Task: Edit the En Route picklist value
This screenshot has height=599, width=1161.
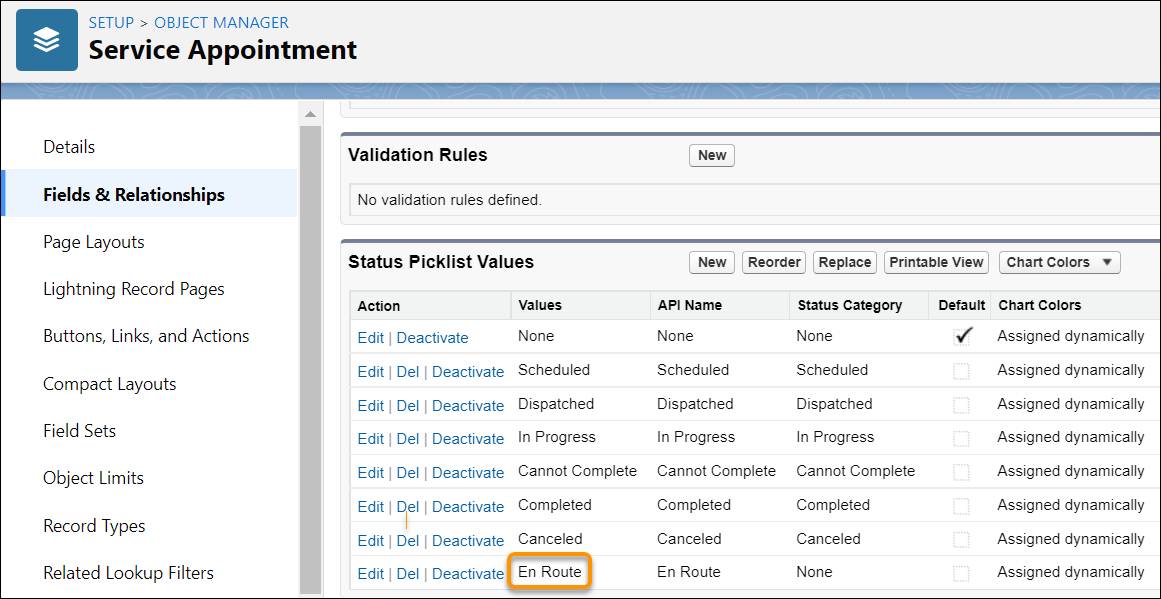Action: (370, 573)
